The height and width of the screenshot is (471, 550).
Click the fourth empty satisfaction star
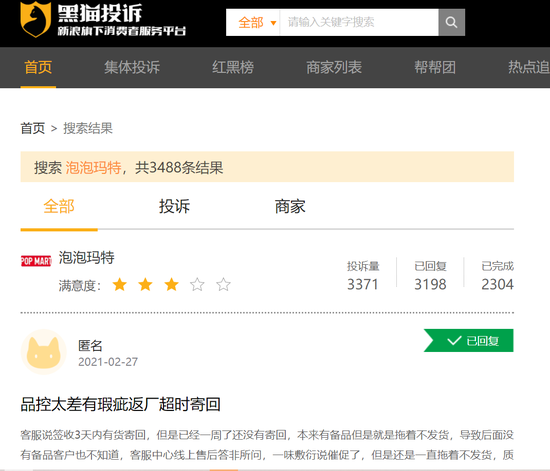197,284
